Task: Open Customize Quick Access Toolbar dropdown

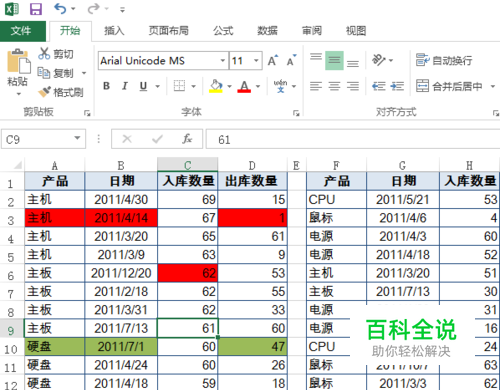Action: (122, 10)
